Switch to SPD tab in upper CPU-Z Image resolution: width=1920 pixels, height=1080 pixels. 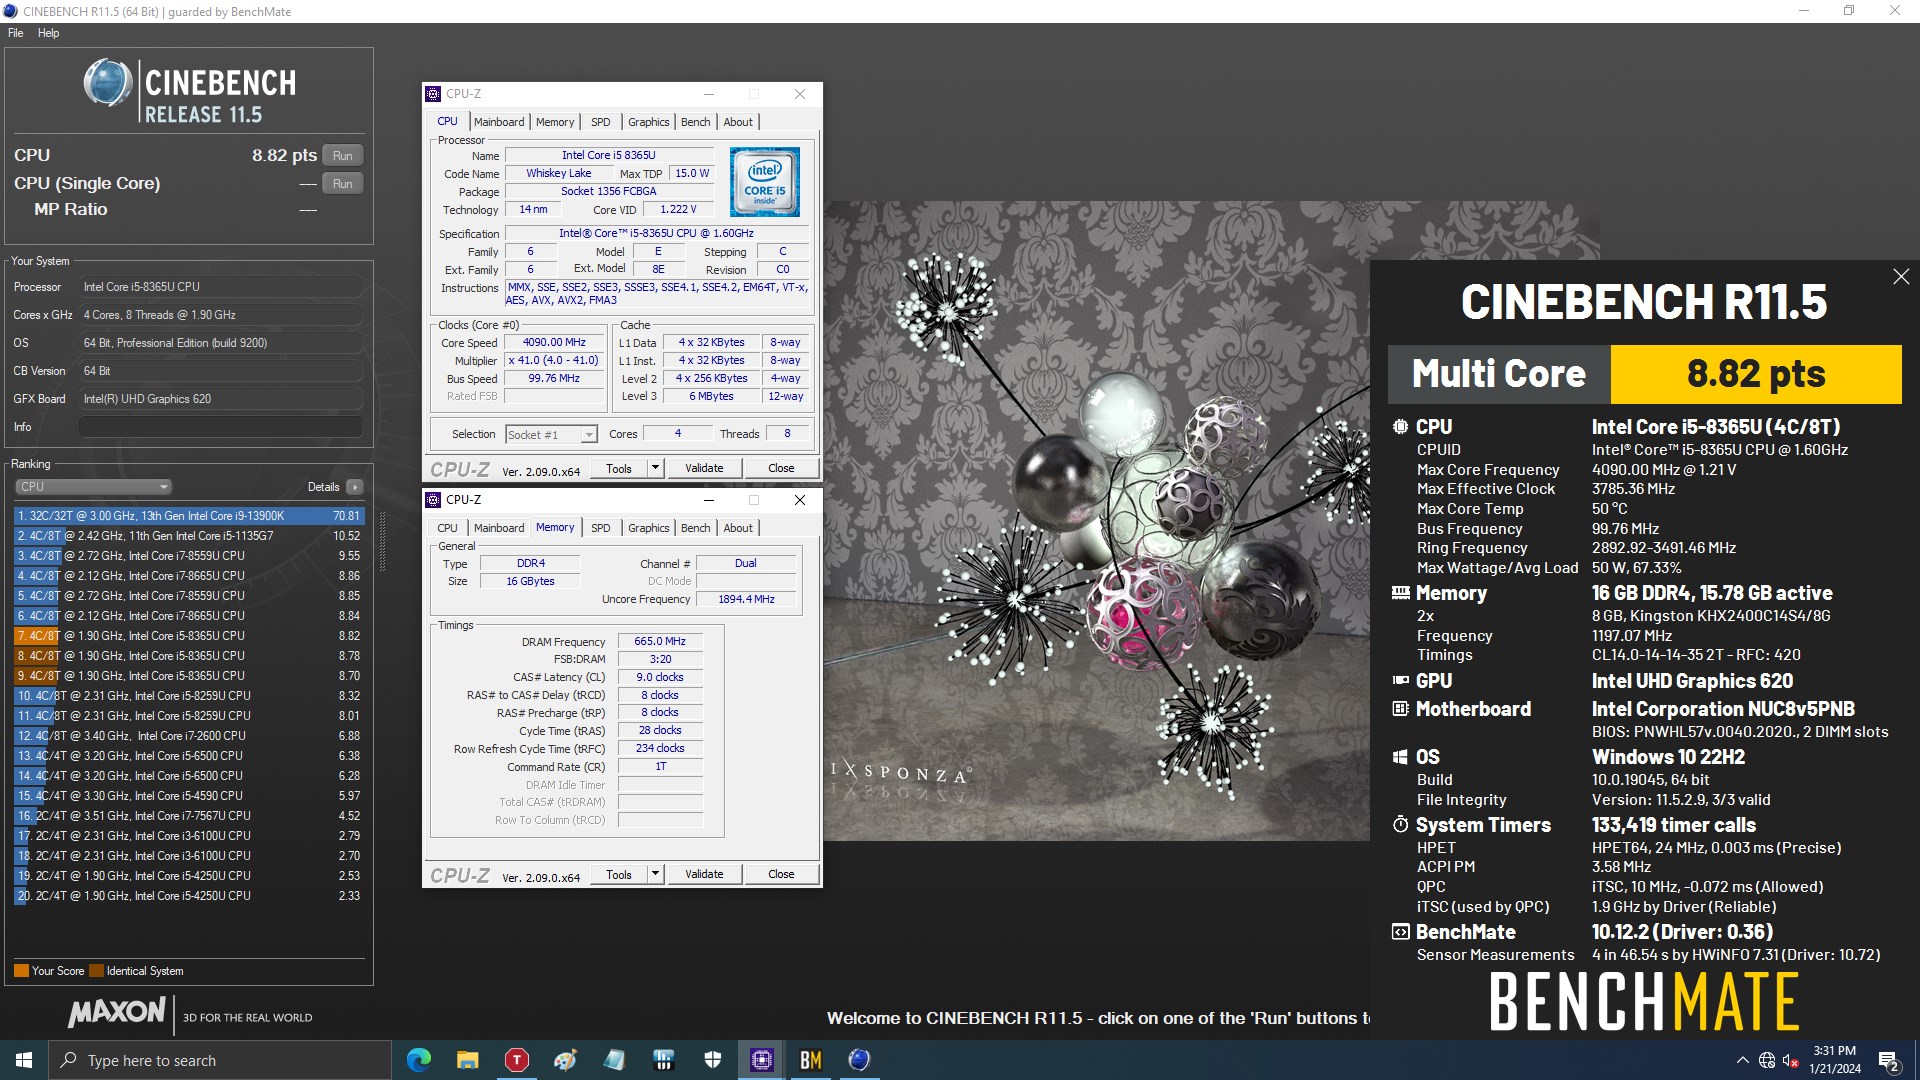(600, 122)
